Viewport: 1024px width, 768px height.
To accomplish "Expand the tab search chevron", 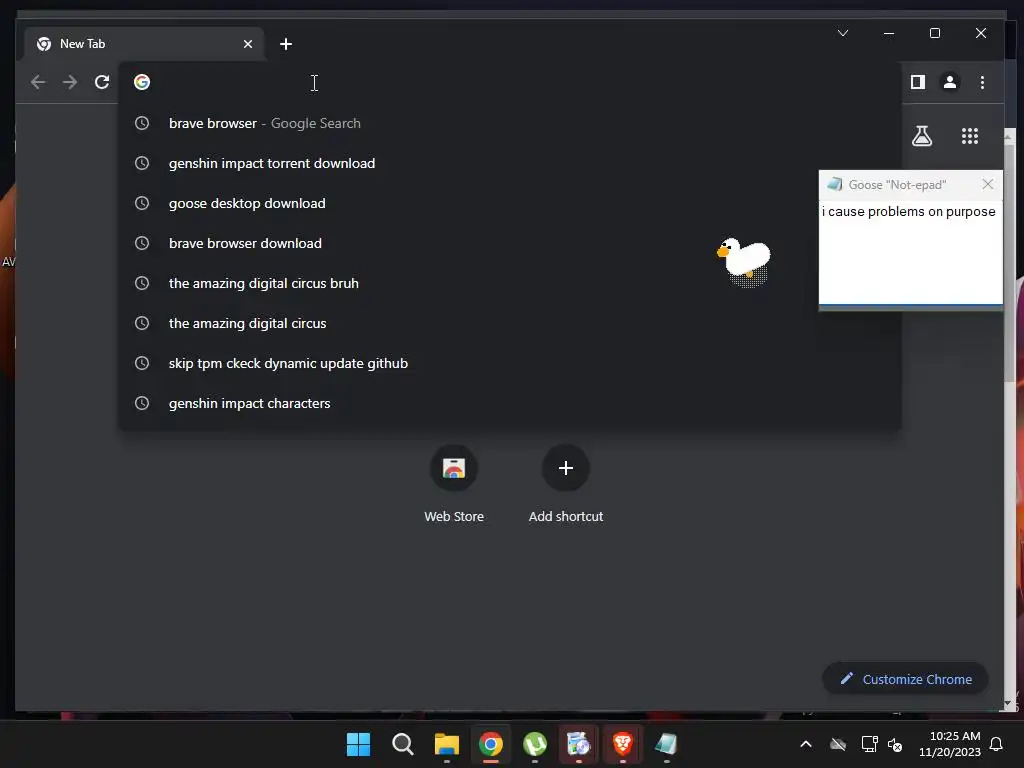I will pyautogui.click(x=843, y=33).
